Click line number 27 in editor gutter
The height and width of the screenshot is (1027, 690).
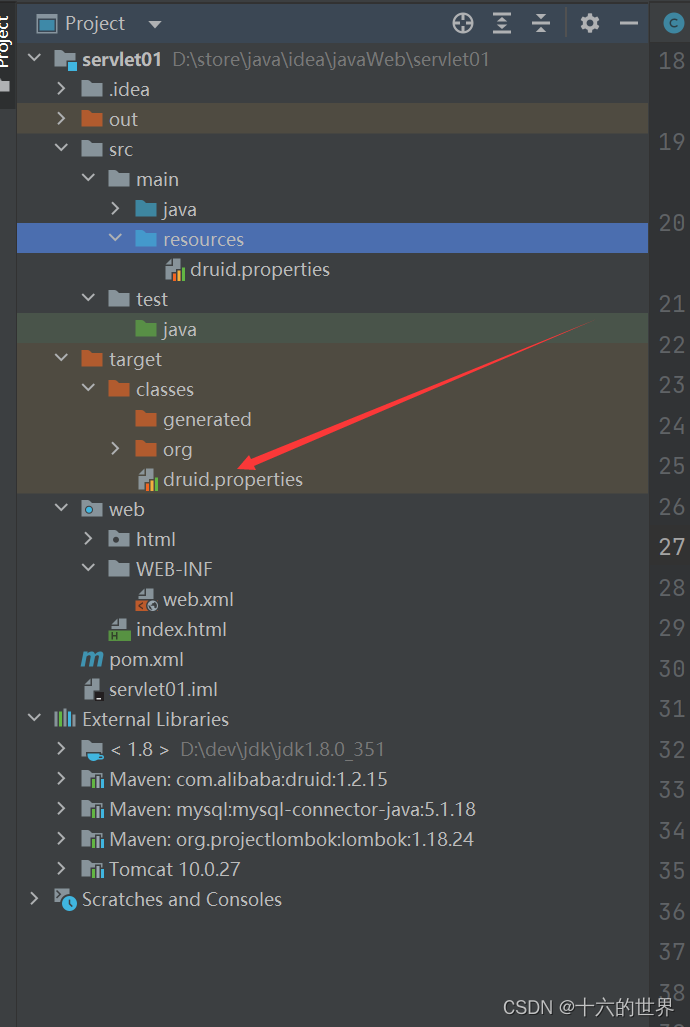pos(672,547)
